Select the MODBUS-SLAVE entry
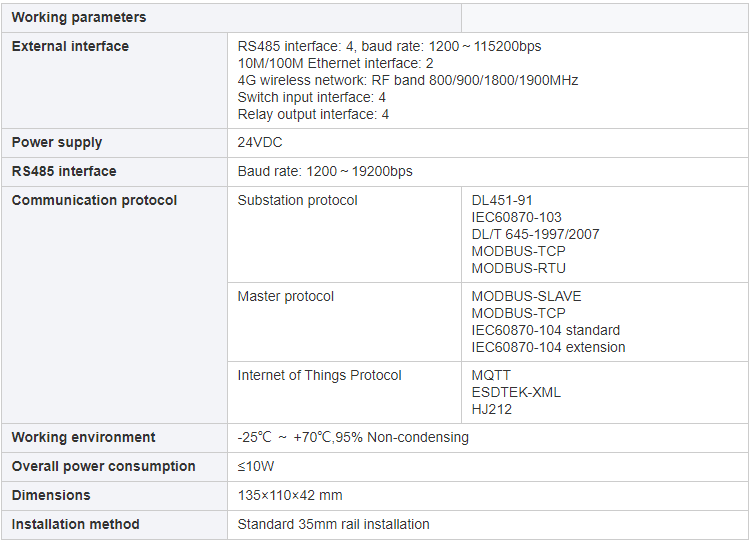The height and width of the screenshot is (543, 751). click(x=526, y=296)
